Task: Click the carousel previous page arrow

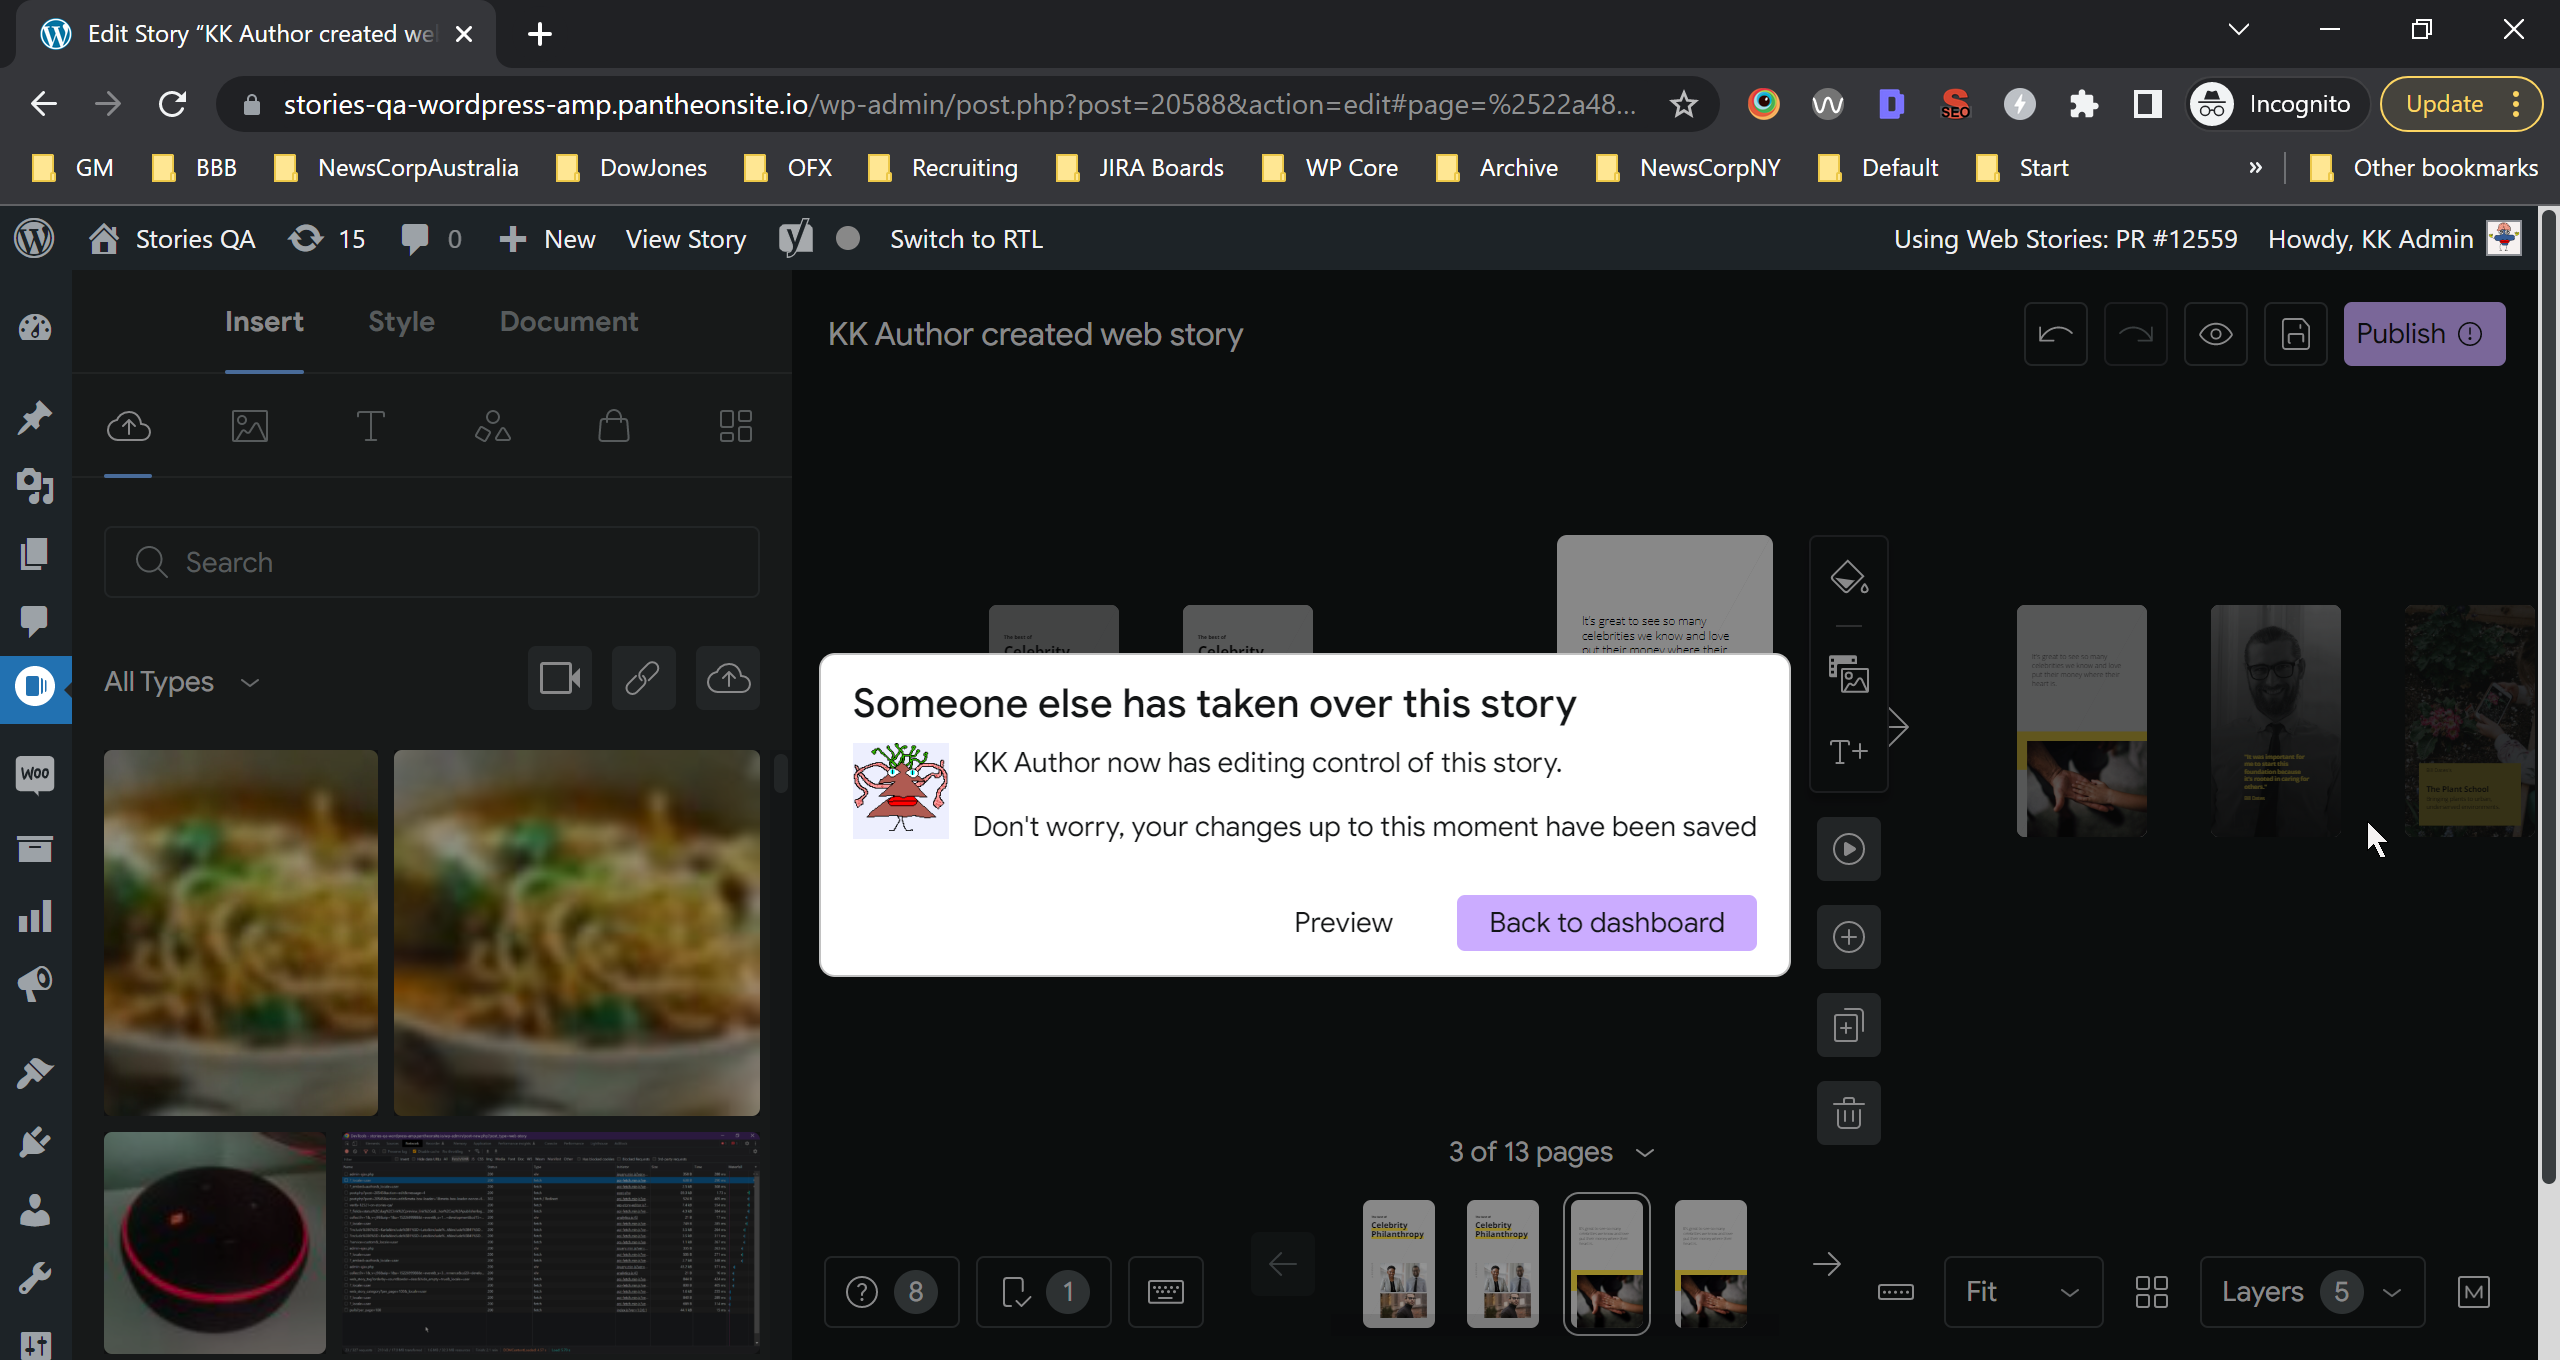Action: pyautogui.click(x=1283, y=1264)
